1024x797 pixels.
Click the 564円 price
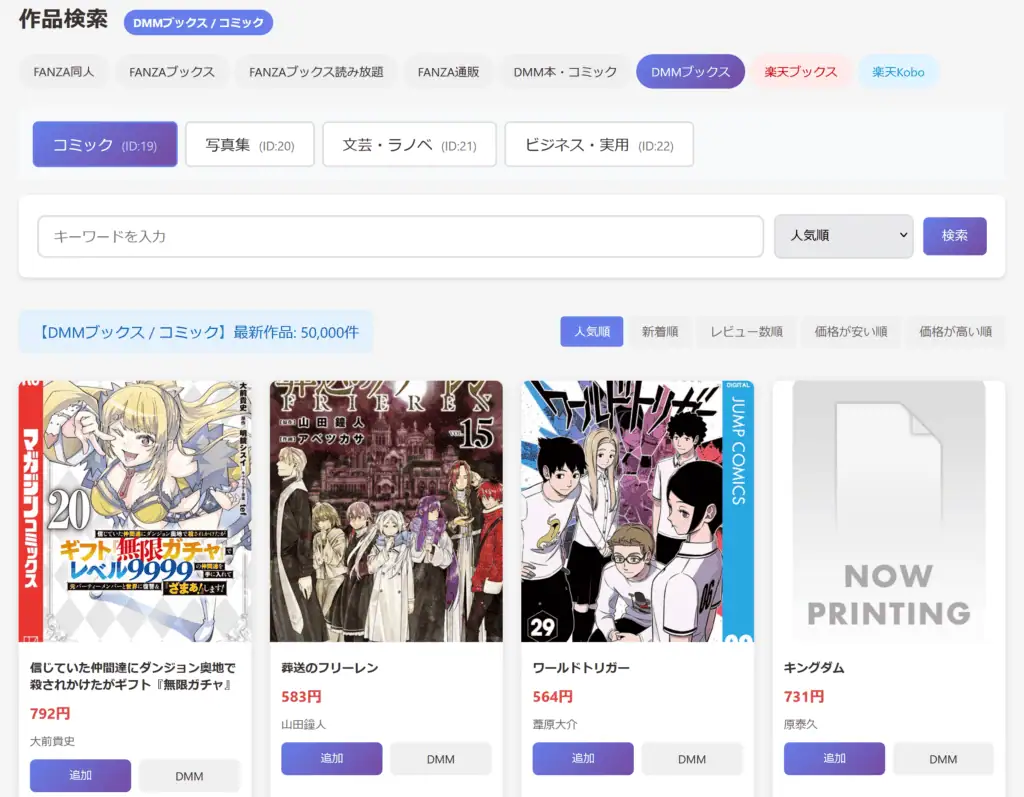click(x=552, y=696)
